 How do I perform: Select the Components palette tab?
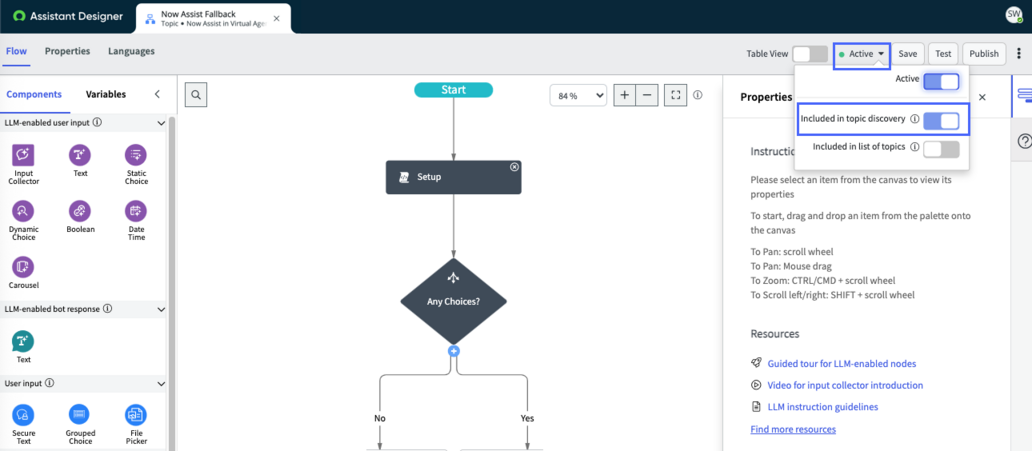(34, 94)
